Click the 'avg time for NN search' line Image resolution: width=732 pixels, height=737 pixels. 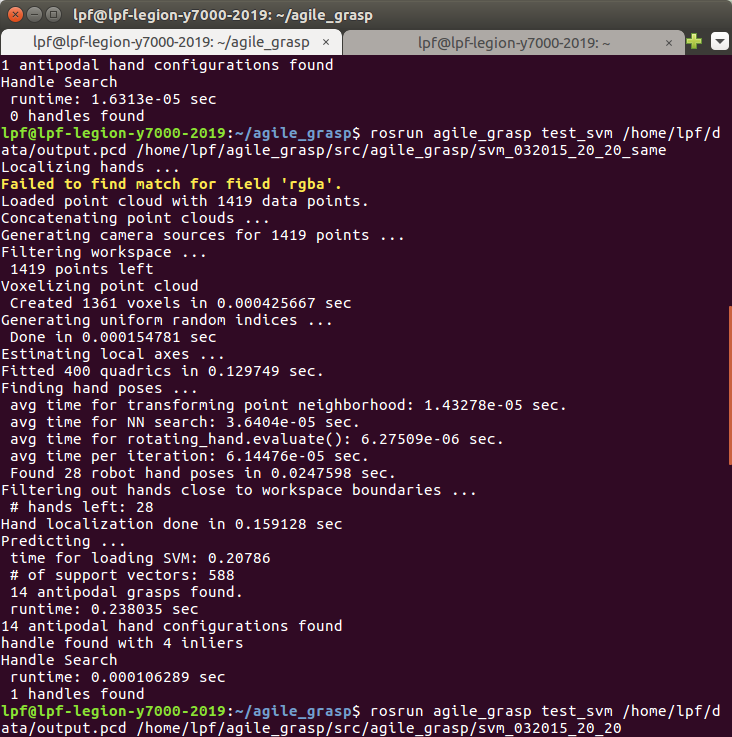coord(185,422)
